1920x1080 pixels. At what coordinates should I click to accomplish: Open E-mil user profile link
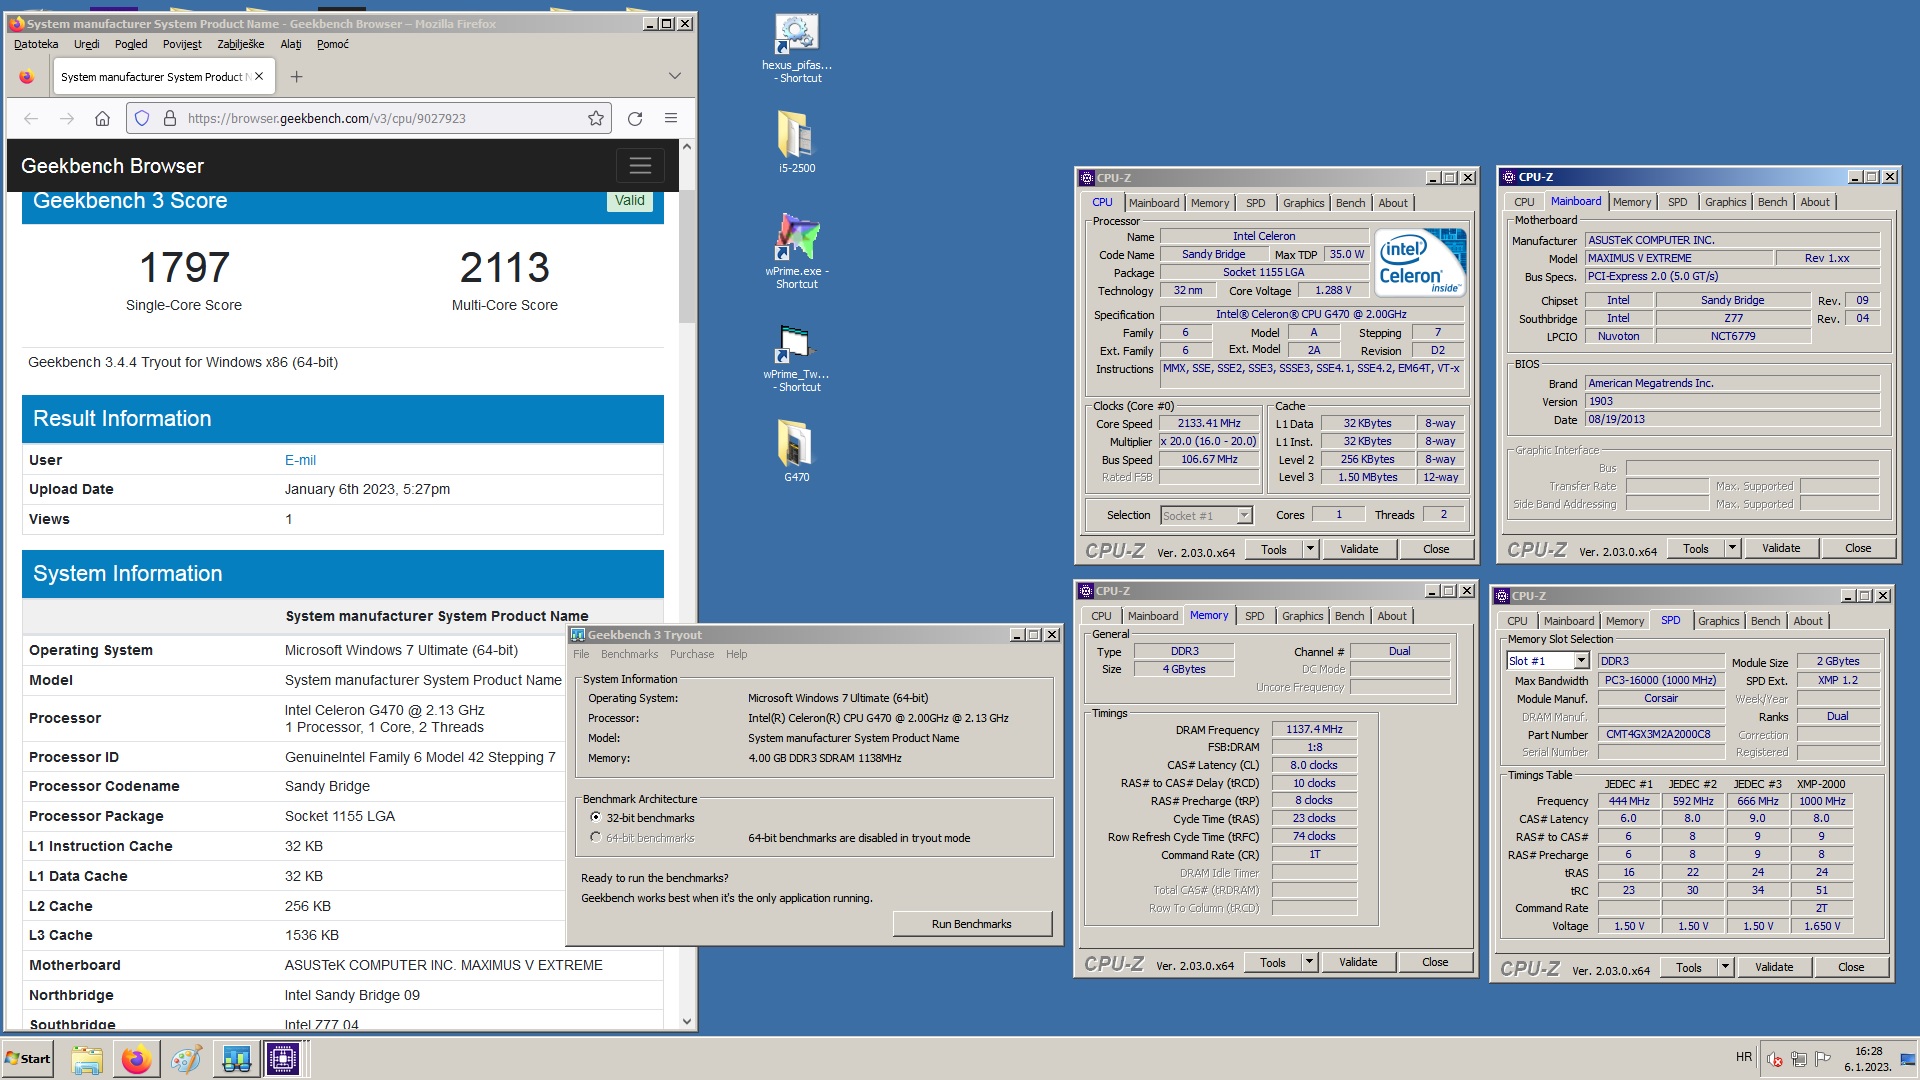(x=300, y=460)
